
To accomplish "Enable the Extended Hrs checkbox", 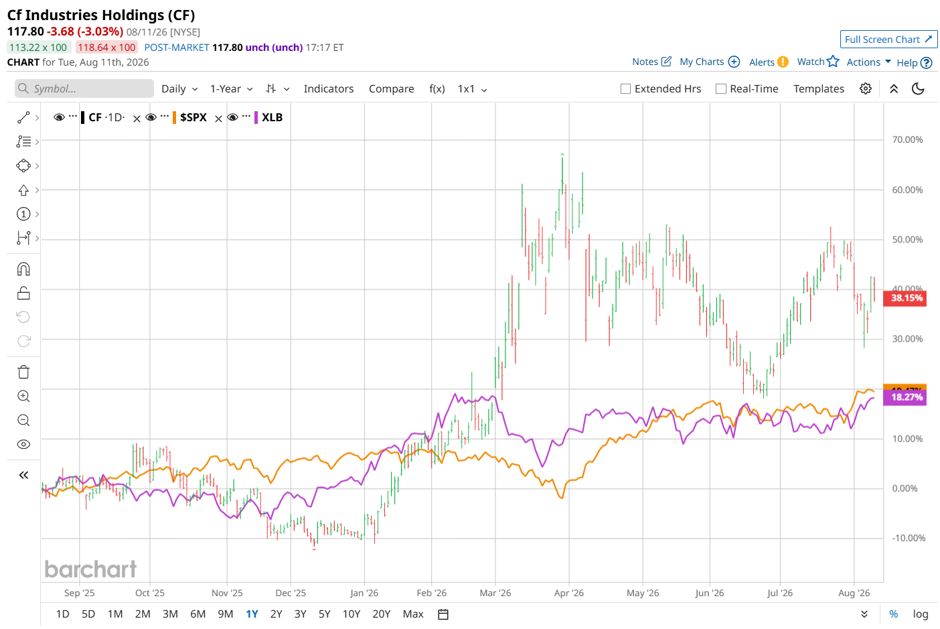I will (x=625, y=89).
